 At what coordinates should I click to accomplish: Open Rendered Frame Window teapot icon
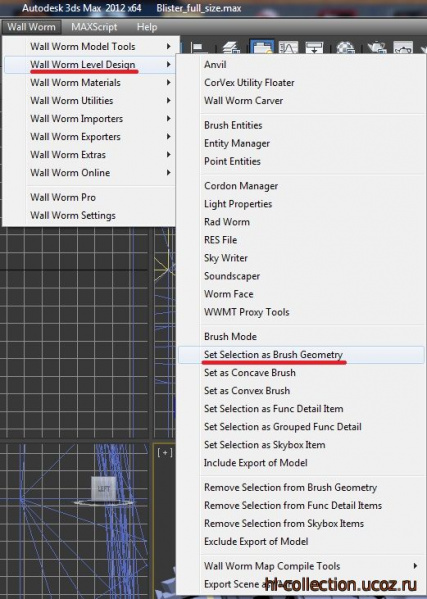403,47
